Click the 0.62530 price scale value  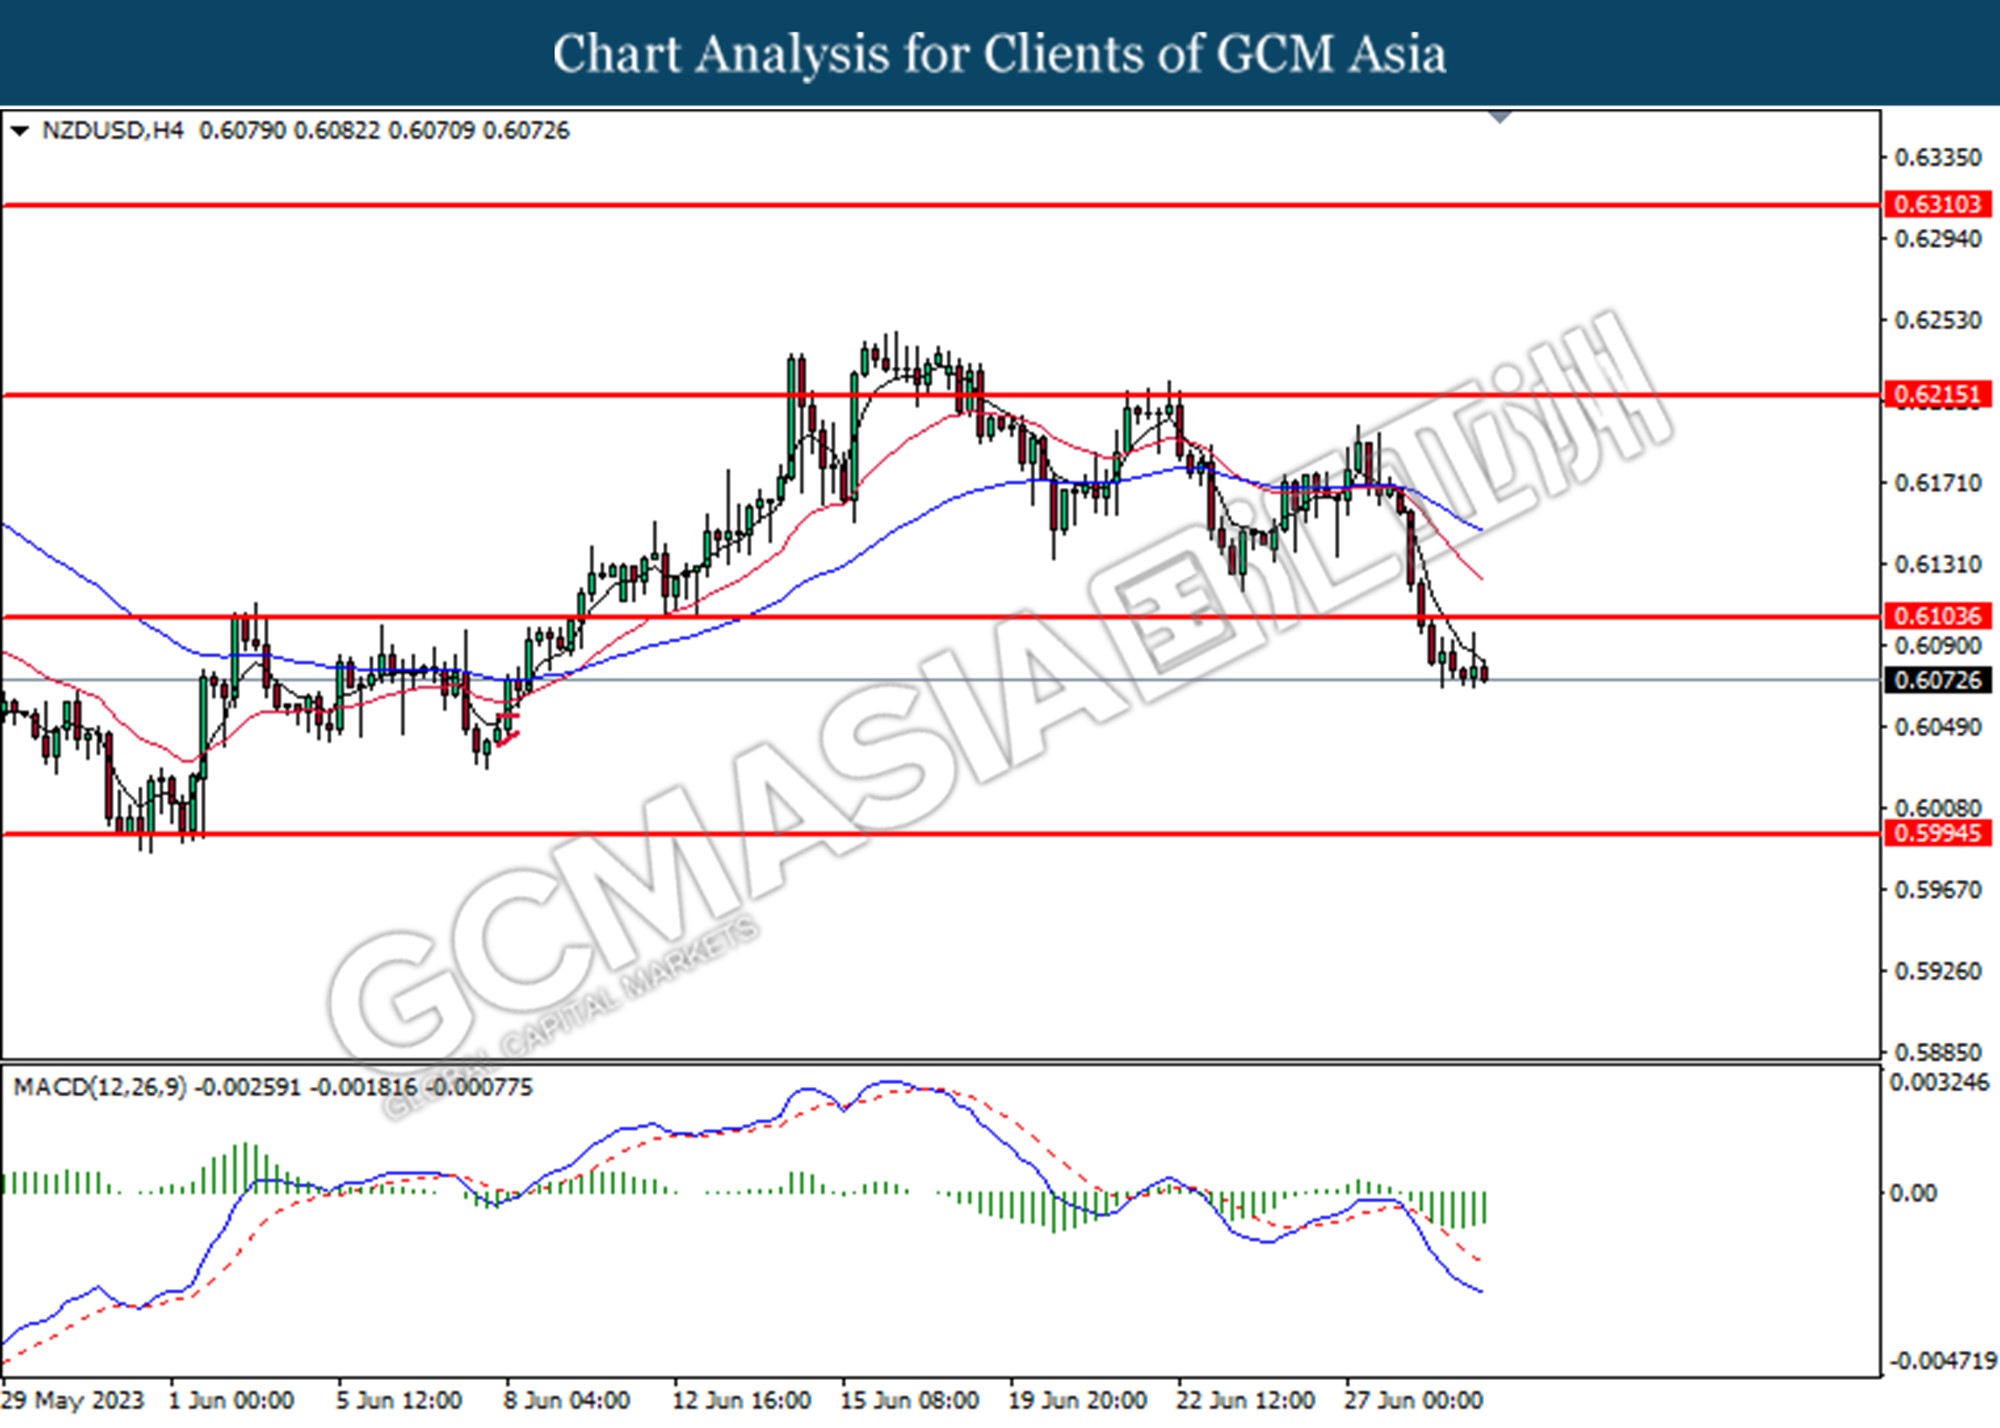[1937, 320]
